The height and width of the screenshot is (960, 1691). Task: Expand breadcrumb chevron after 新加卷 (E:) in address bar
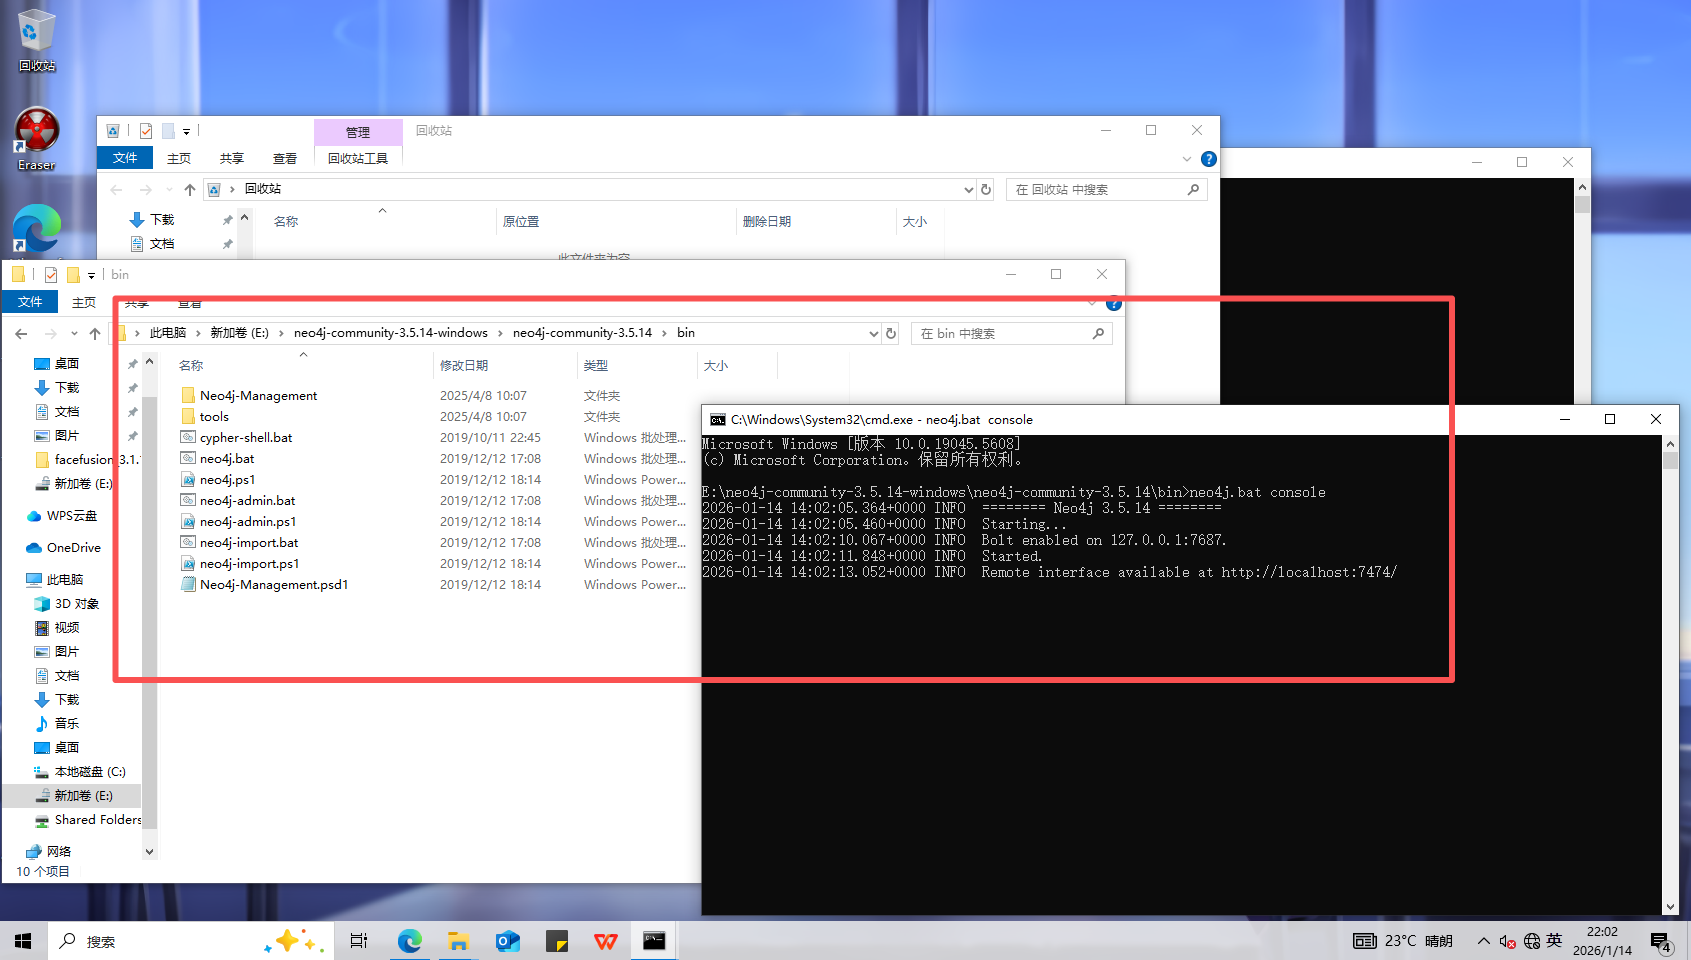pyautogui.click(x=281, y=333)
